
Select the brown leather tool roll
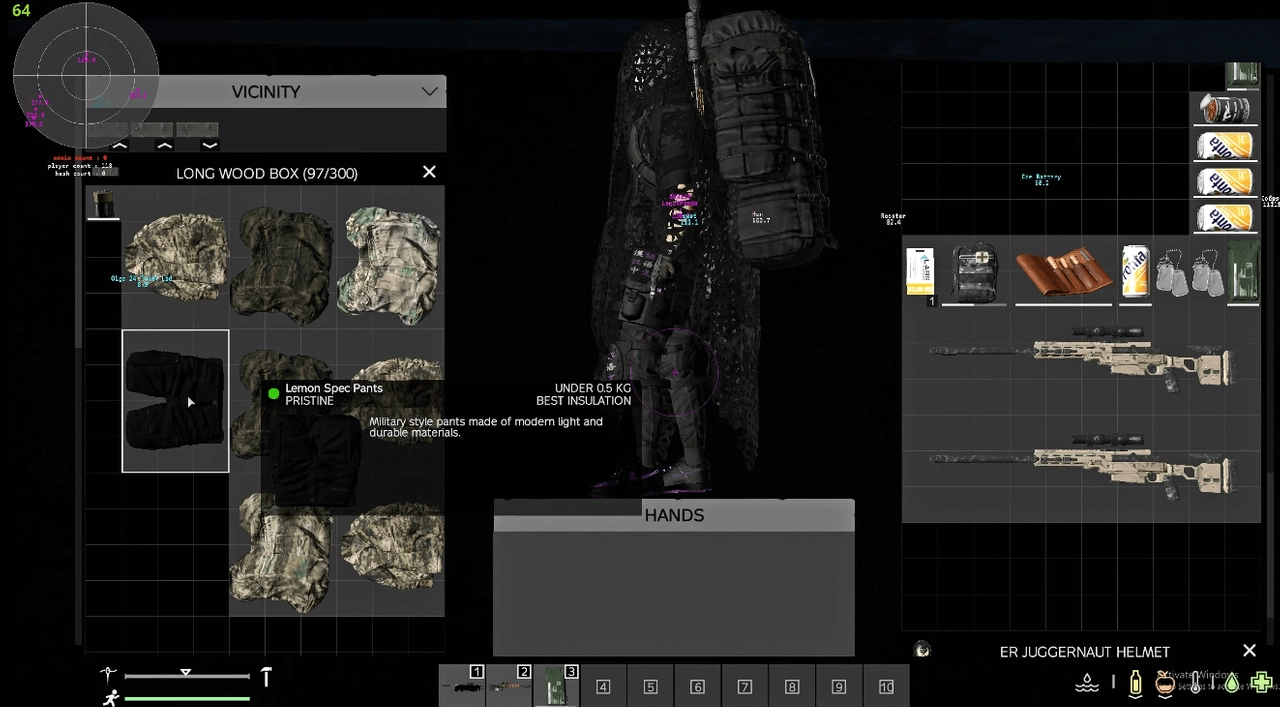[1063, 274]
